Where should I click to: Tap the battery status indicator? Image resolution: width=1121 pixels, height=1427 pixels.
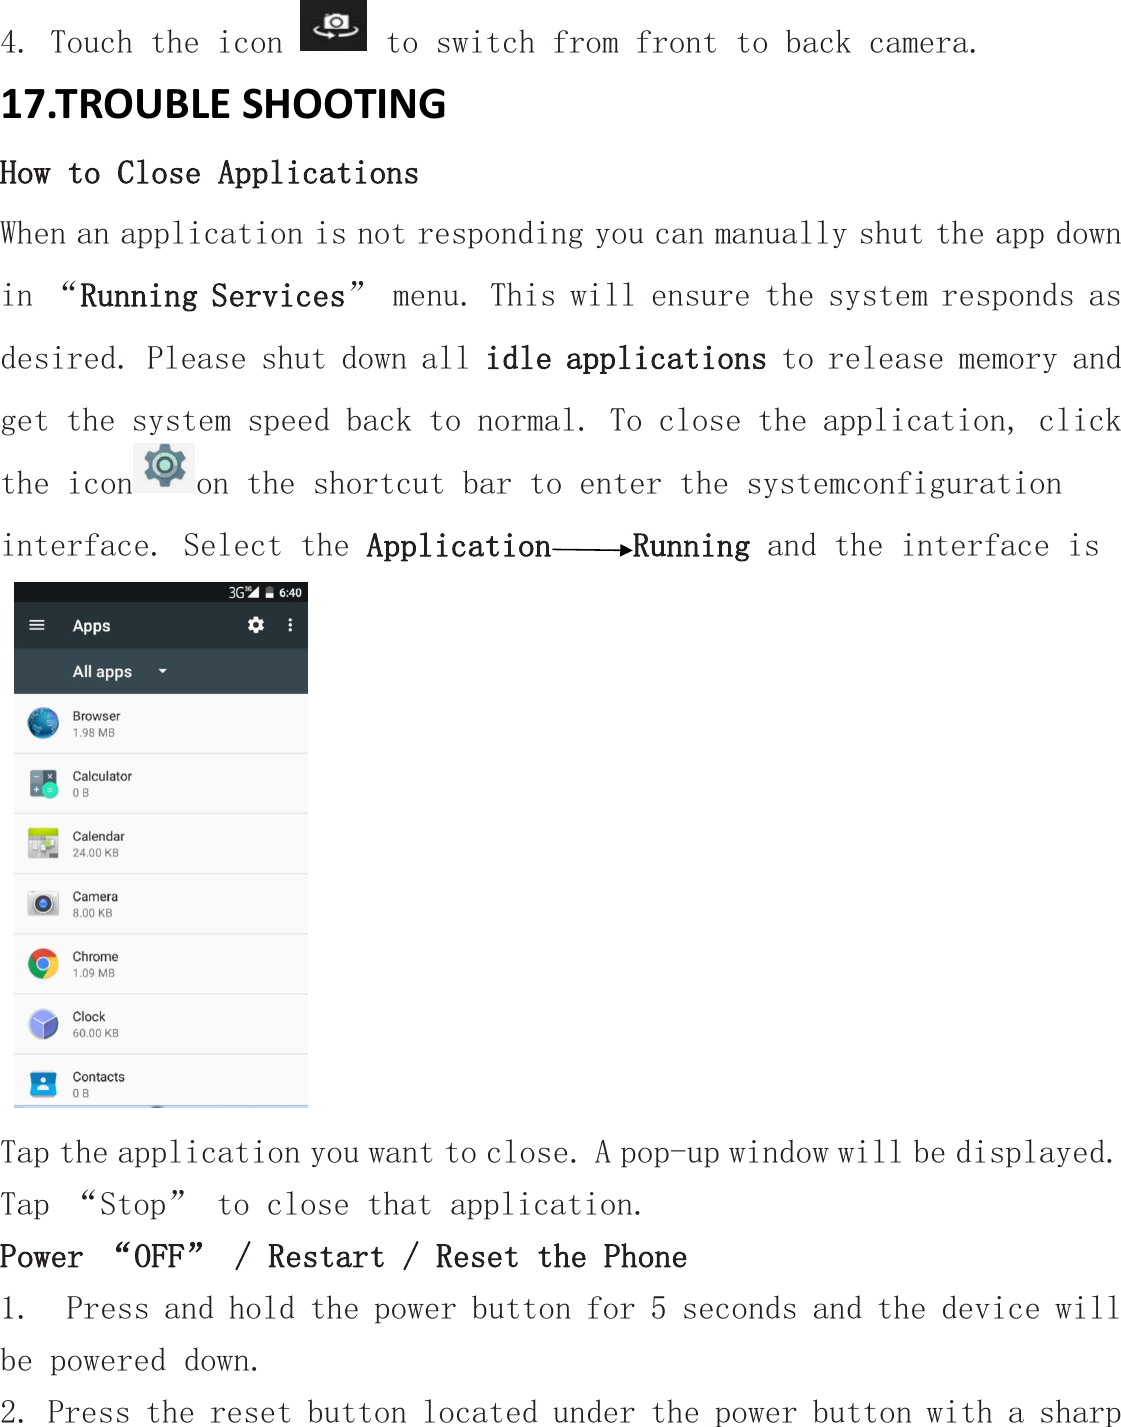click(x=269, y=592)
